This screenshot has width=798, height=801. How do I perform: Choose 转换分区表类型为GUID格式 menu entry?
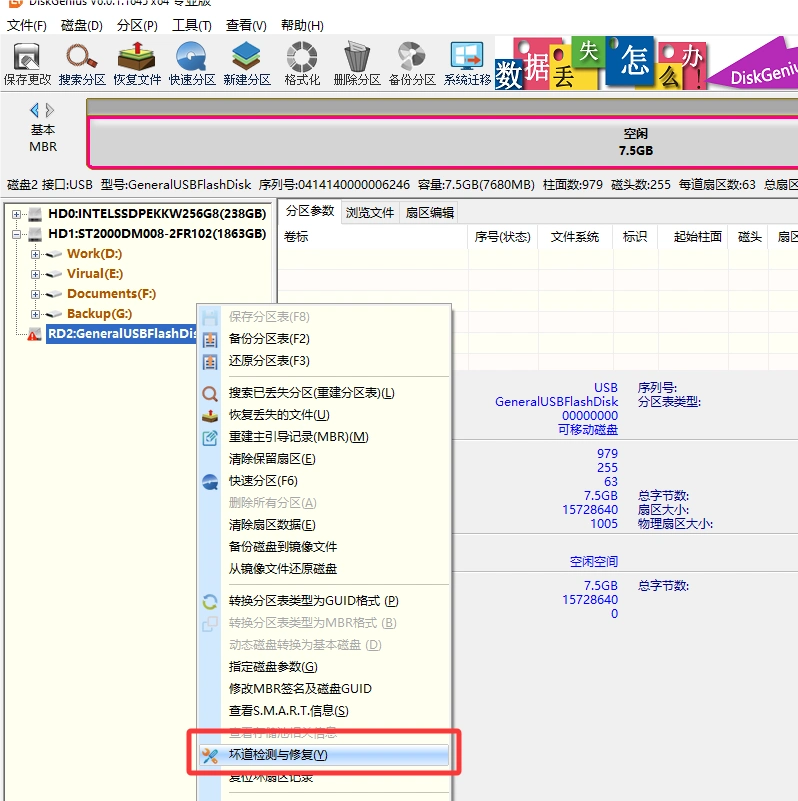(325, 601)
